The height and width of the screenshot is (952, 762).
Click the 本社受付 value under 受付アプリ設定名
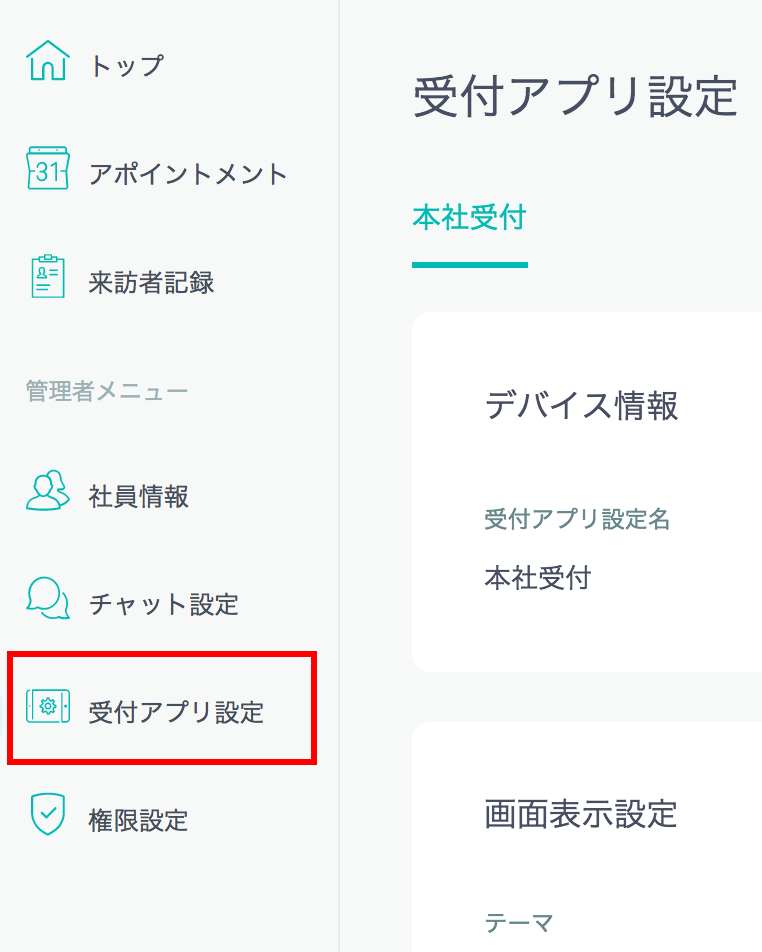tap(538, 577)
